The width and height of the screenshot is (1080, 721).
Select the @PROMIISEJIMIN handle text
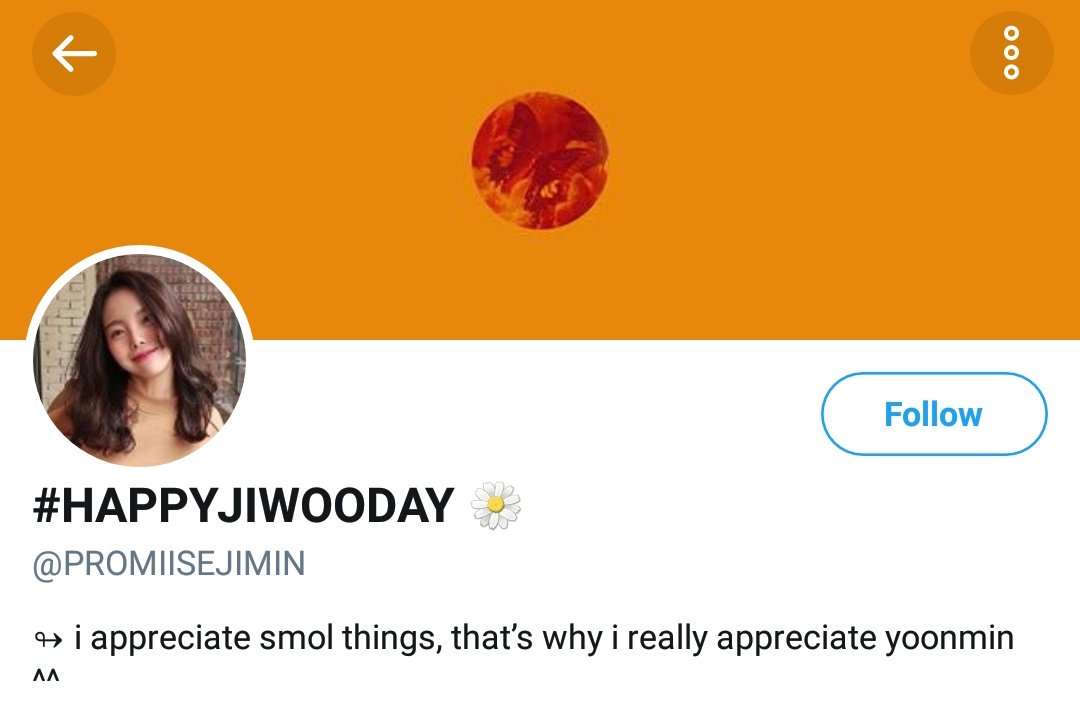tap(169, 563)
